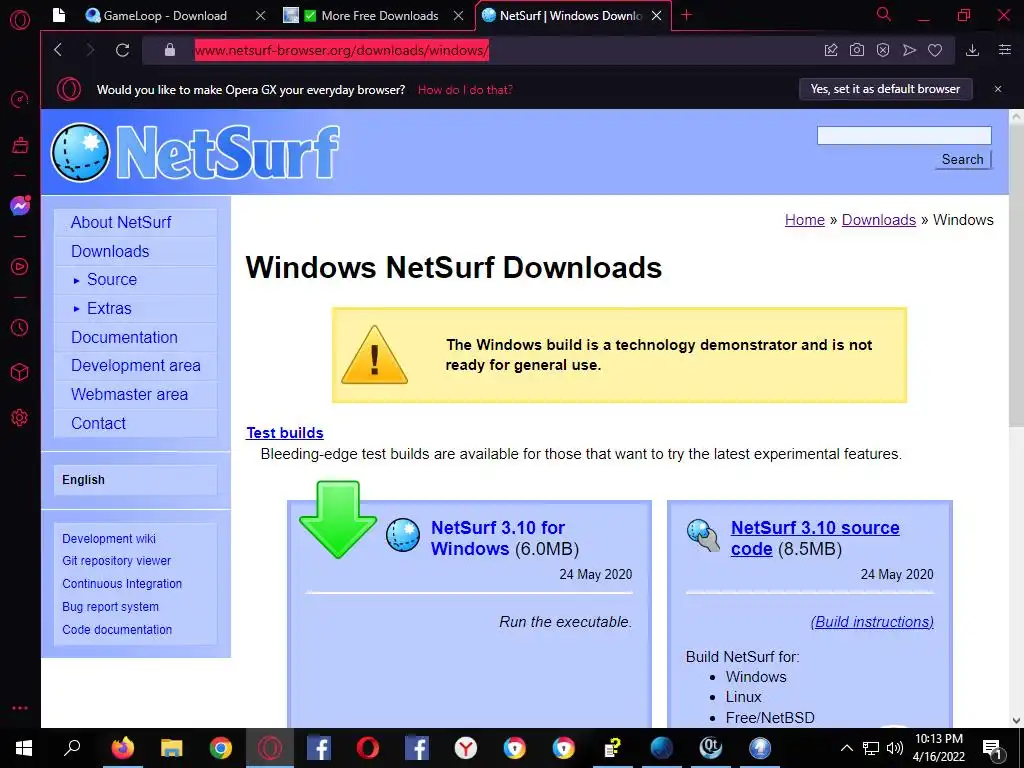Click the three dots at sidebar bottom

click(20, 708)
